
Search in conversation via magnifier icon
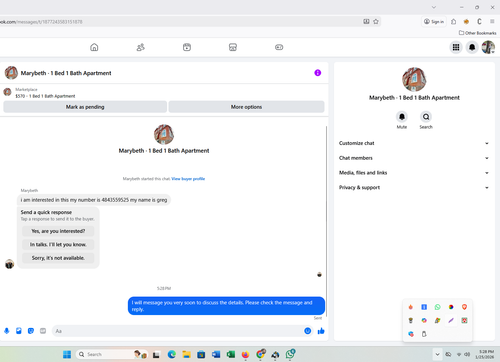(x=426, y=117)
